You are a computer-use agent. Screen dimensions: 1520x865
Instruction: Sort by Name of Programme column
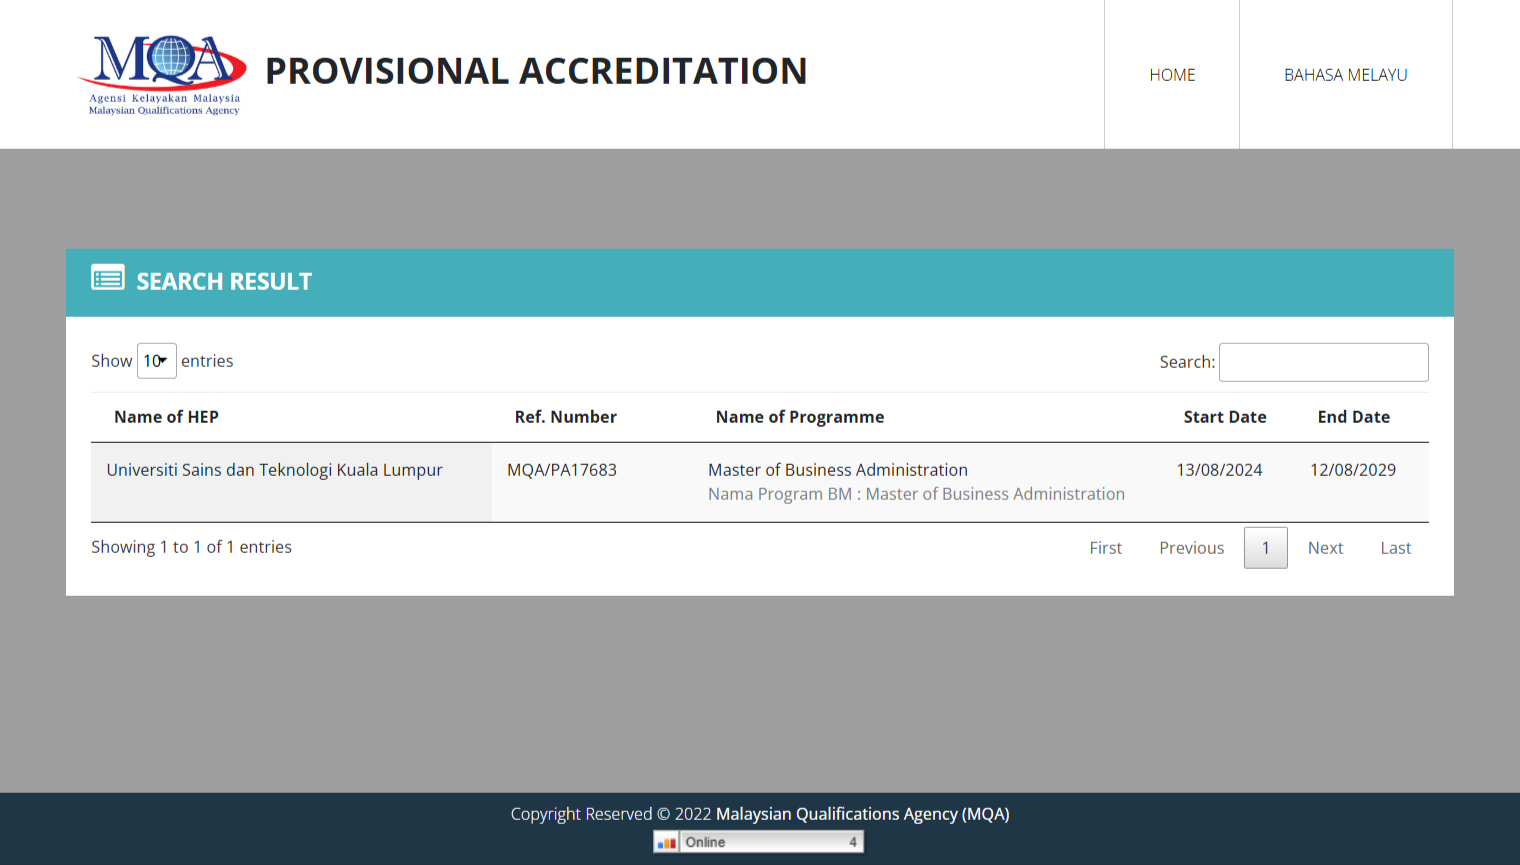[799, 417]
